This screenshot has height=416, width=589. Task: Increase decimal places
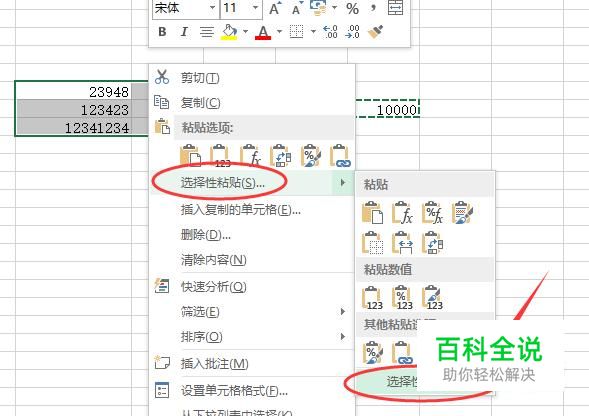point(330,32)
